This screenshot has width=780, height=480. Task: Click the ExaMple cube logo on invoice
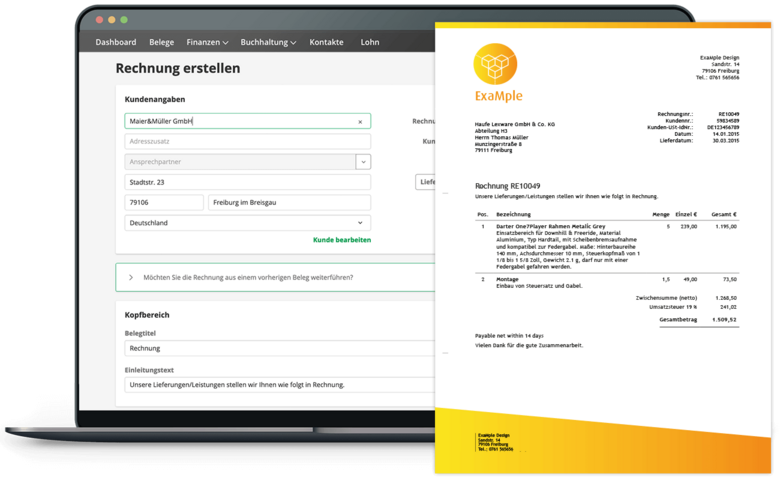(496, 66)
